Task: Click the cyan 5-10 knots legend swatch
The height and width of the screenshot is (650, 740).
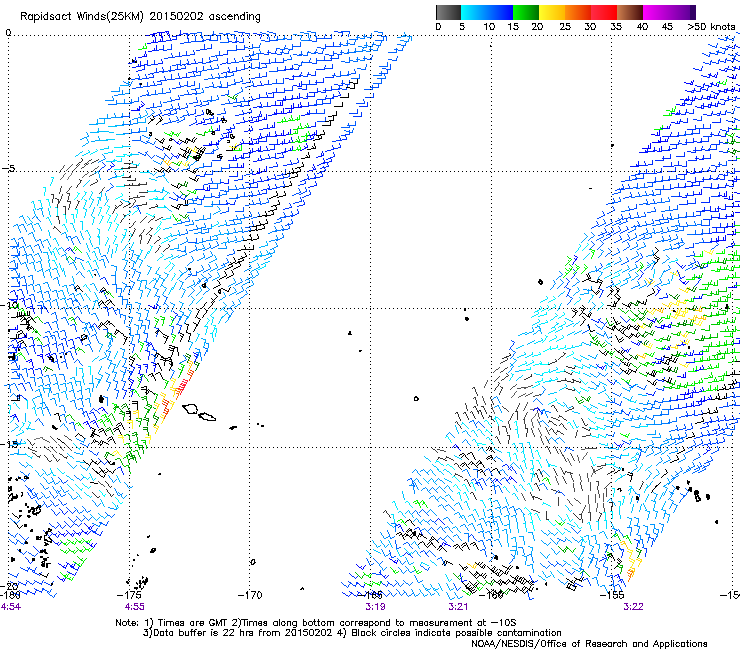Action: [474, 12]
